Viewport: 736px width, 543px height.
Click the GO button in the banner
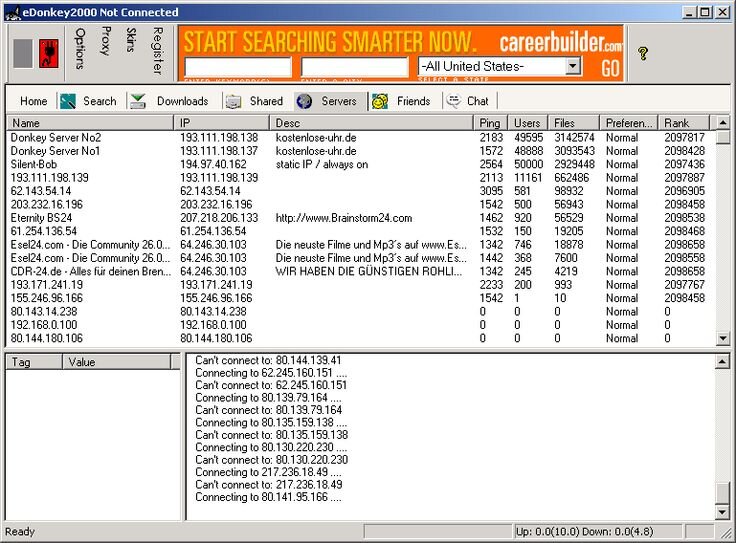click(x=610, y=69)
